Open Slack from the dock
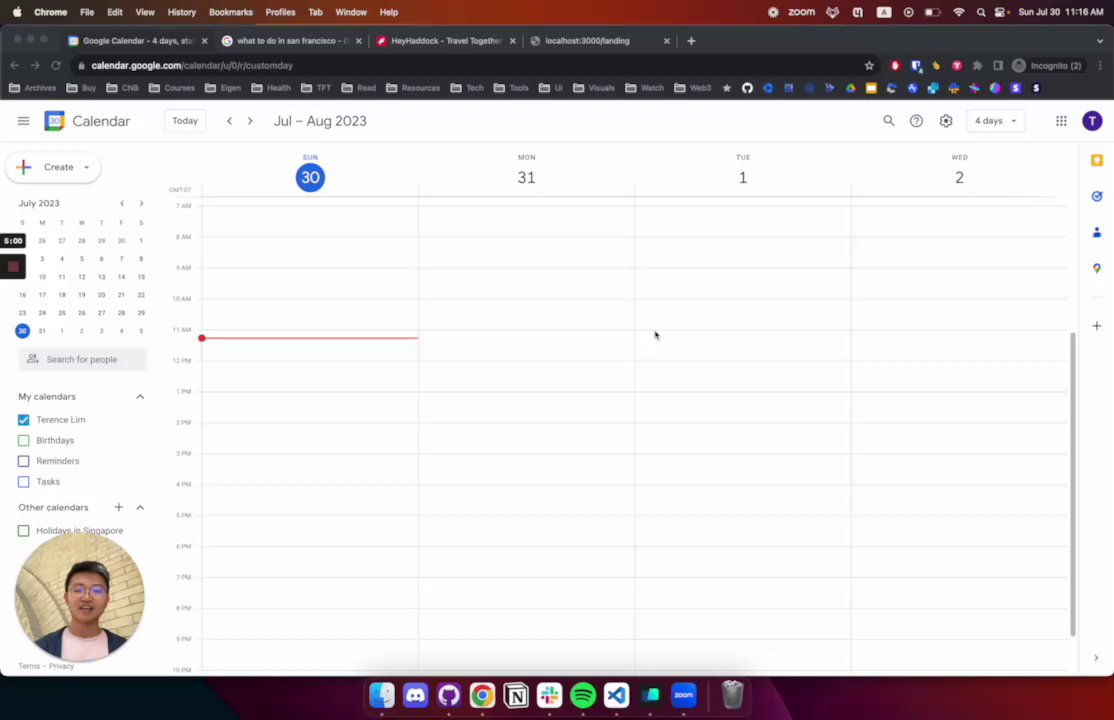This screenshot has width=1114, height=720. (549, 695)
